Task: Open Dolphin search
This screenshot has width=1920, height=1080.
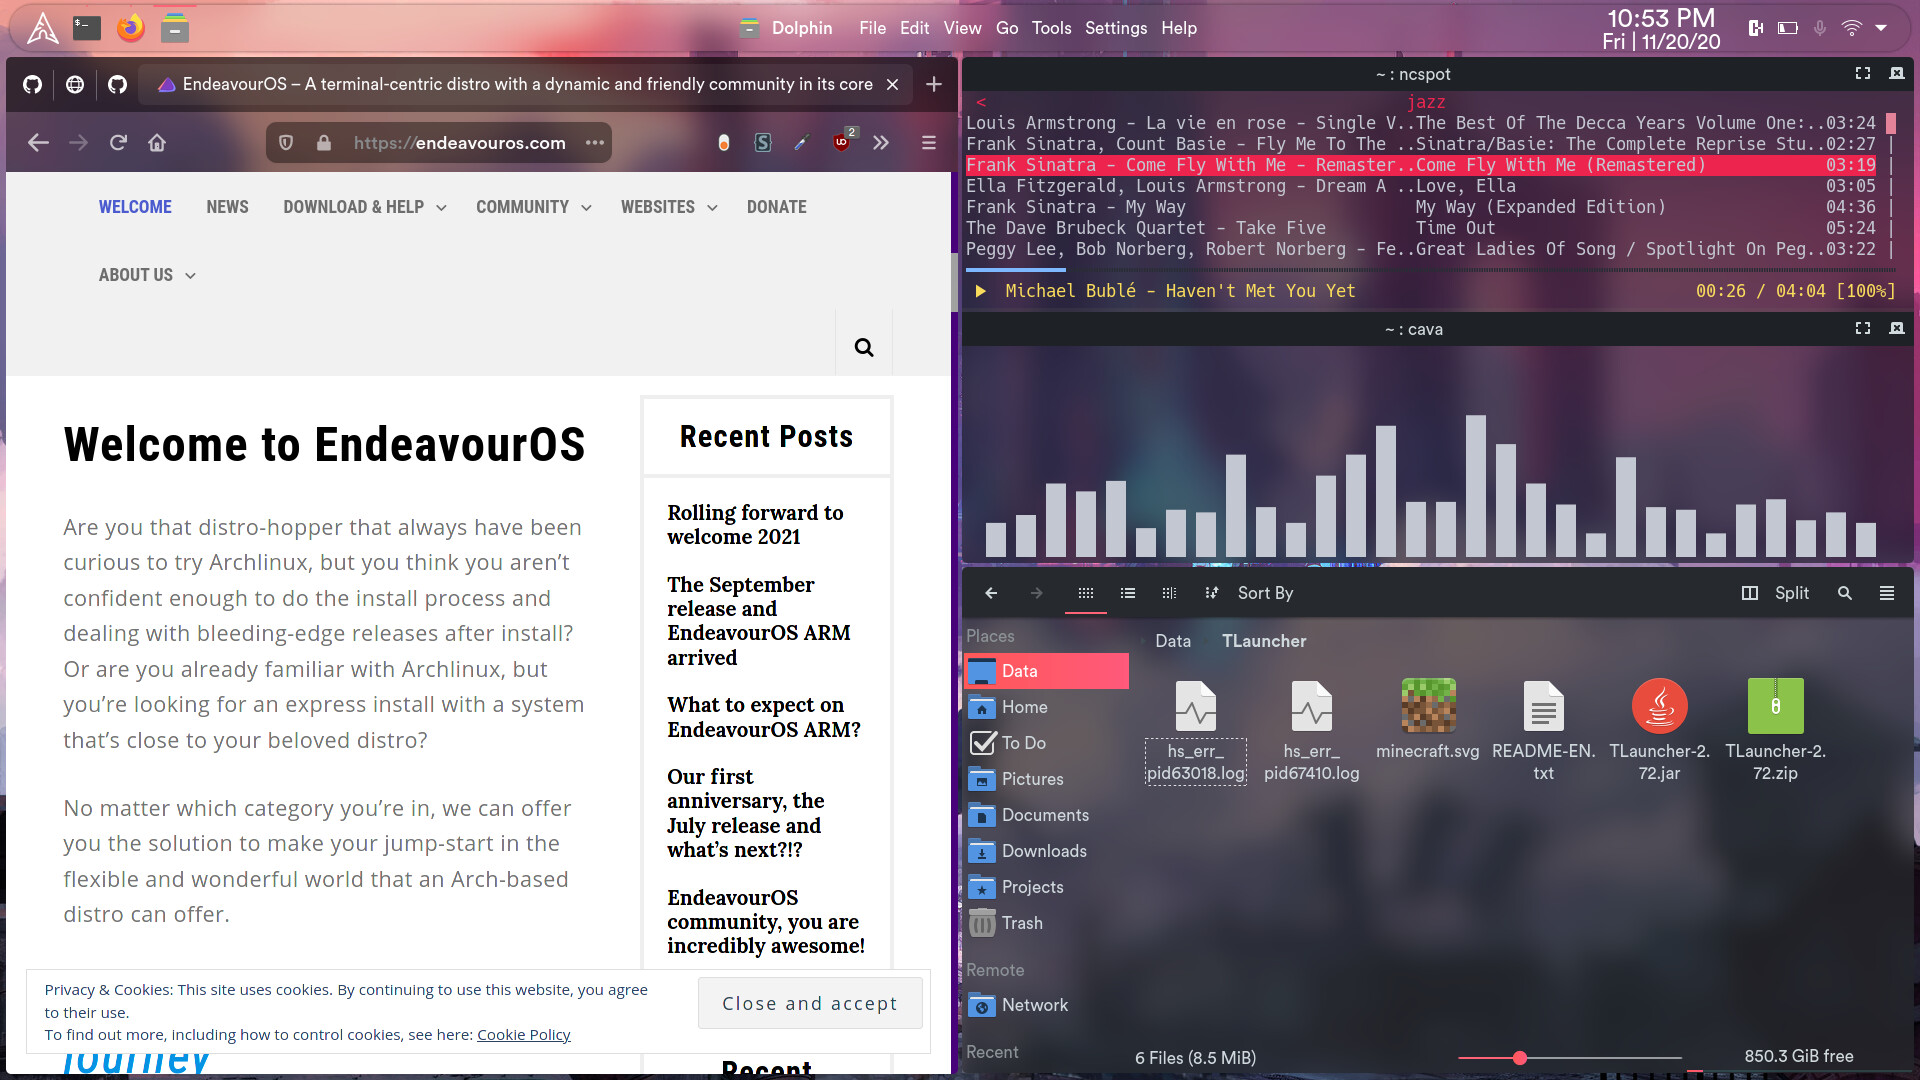Action: click(x=1844, y=593)
